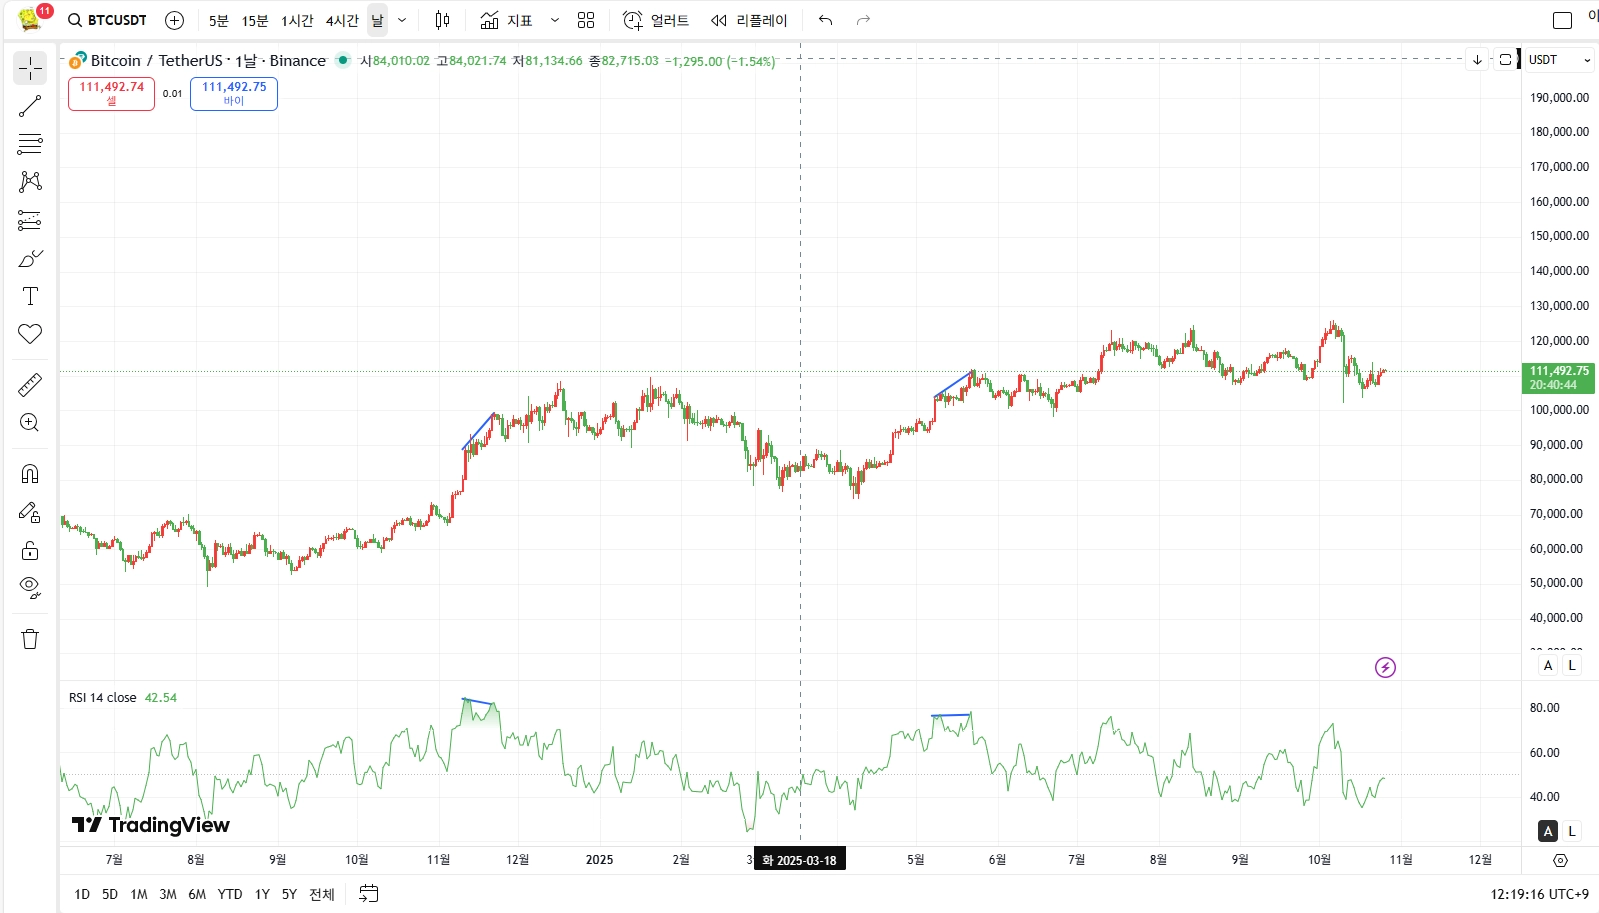
Task: Switch chart range to 5D
Action: [110, 894]
